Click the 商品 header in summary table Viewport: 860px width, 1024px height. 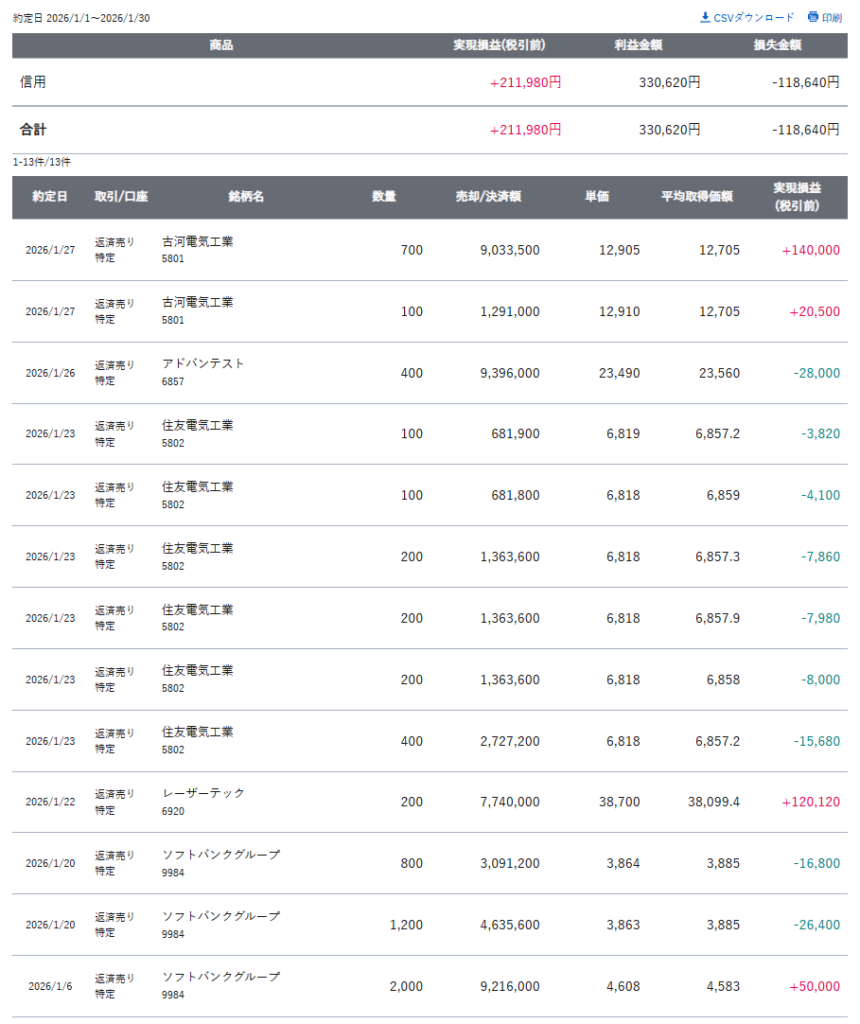222,46
